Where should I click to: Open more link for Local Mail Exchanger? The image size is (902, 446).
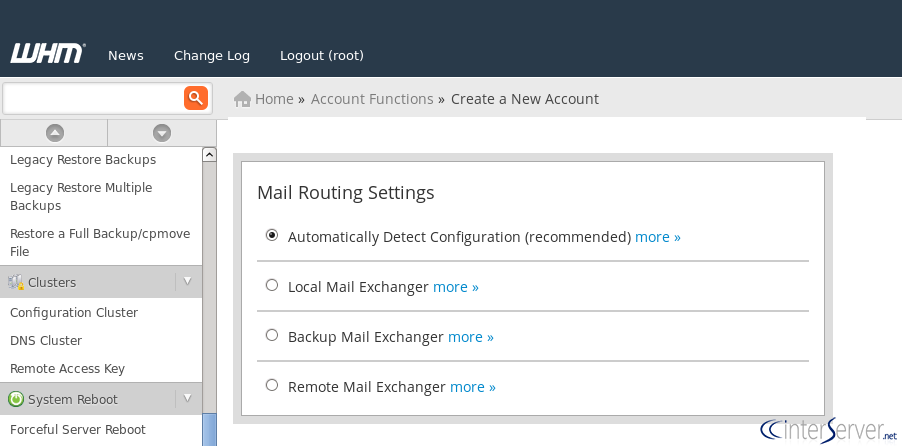coord(456,287)
